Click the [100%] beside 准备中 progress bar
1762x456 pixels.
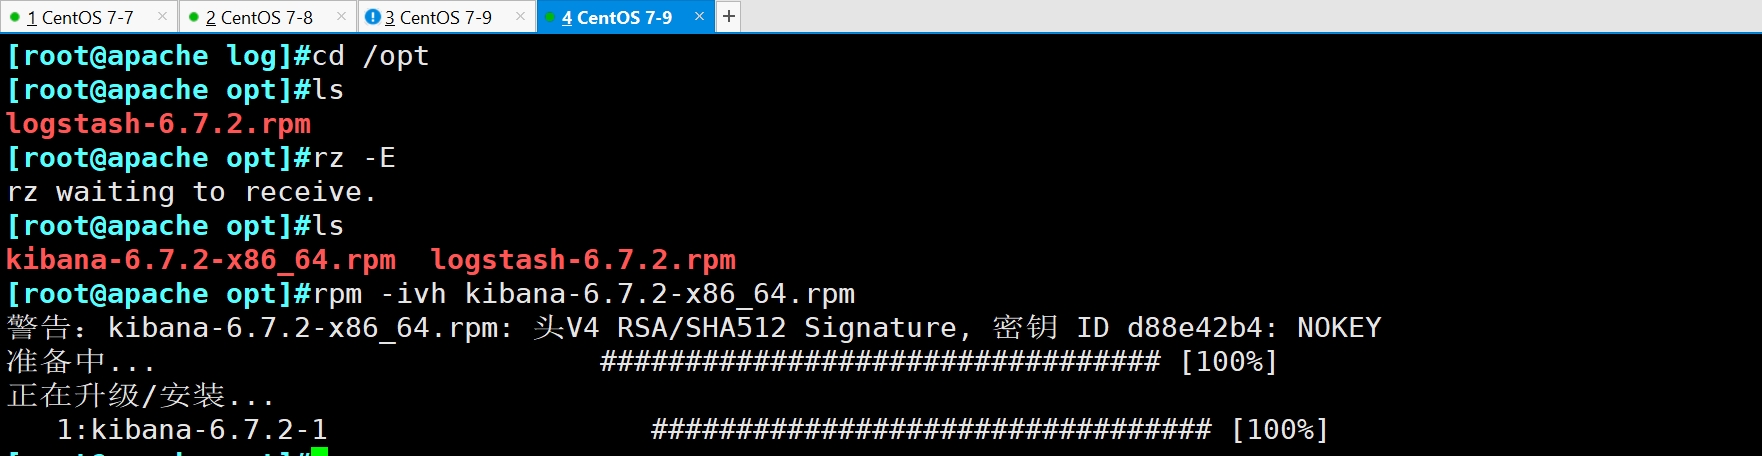[1229, 362]
